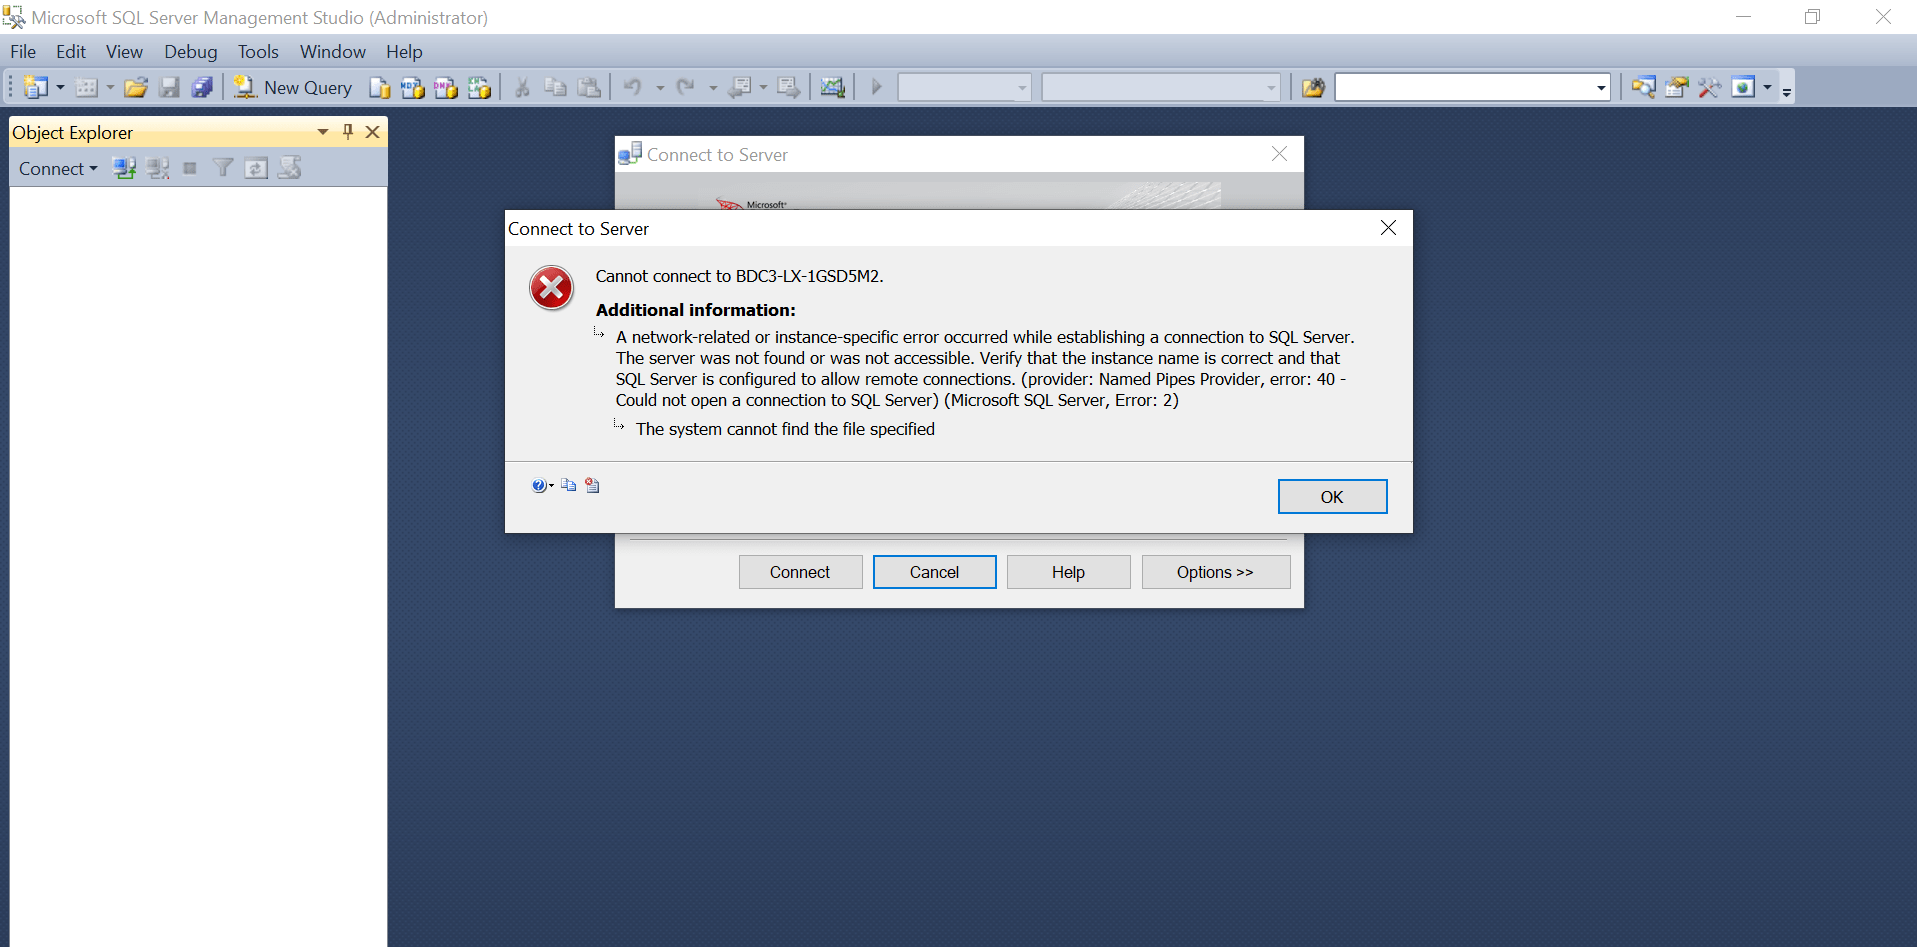Click the Database Engine Query icon
The image size is (1917, 947).
(380, 88)
